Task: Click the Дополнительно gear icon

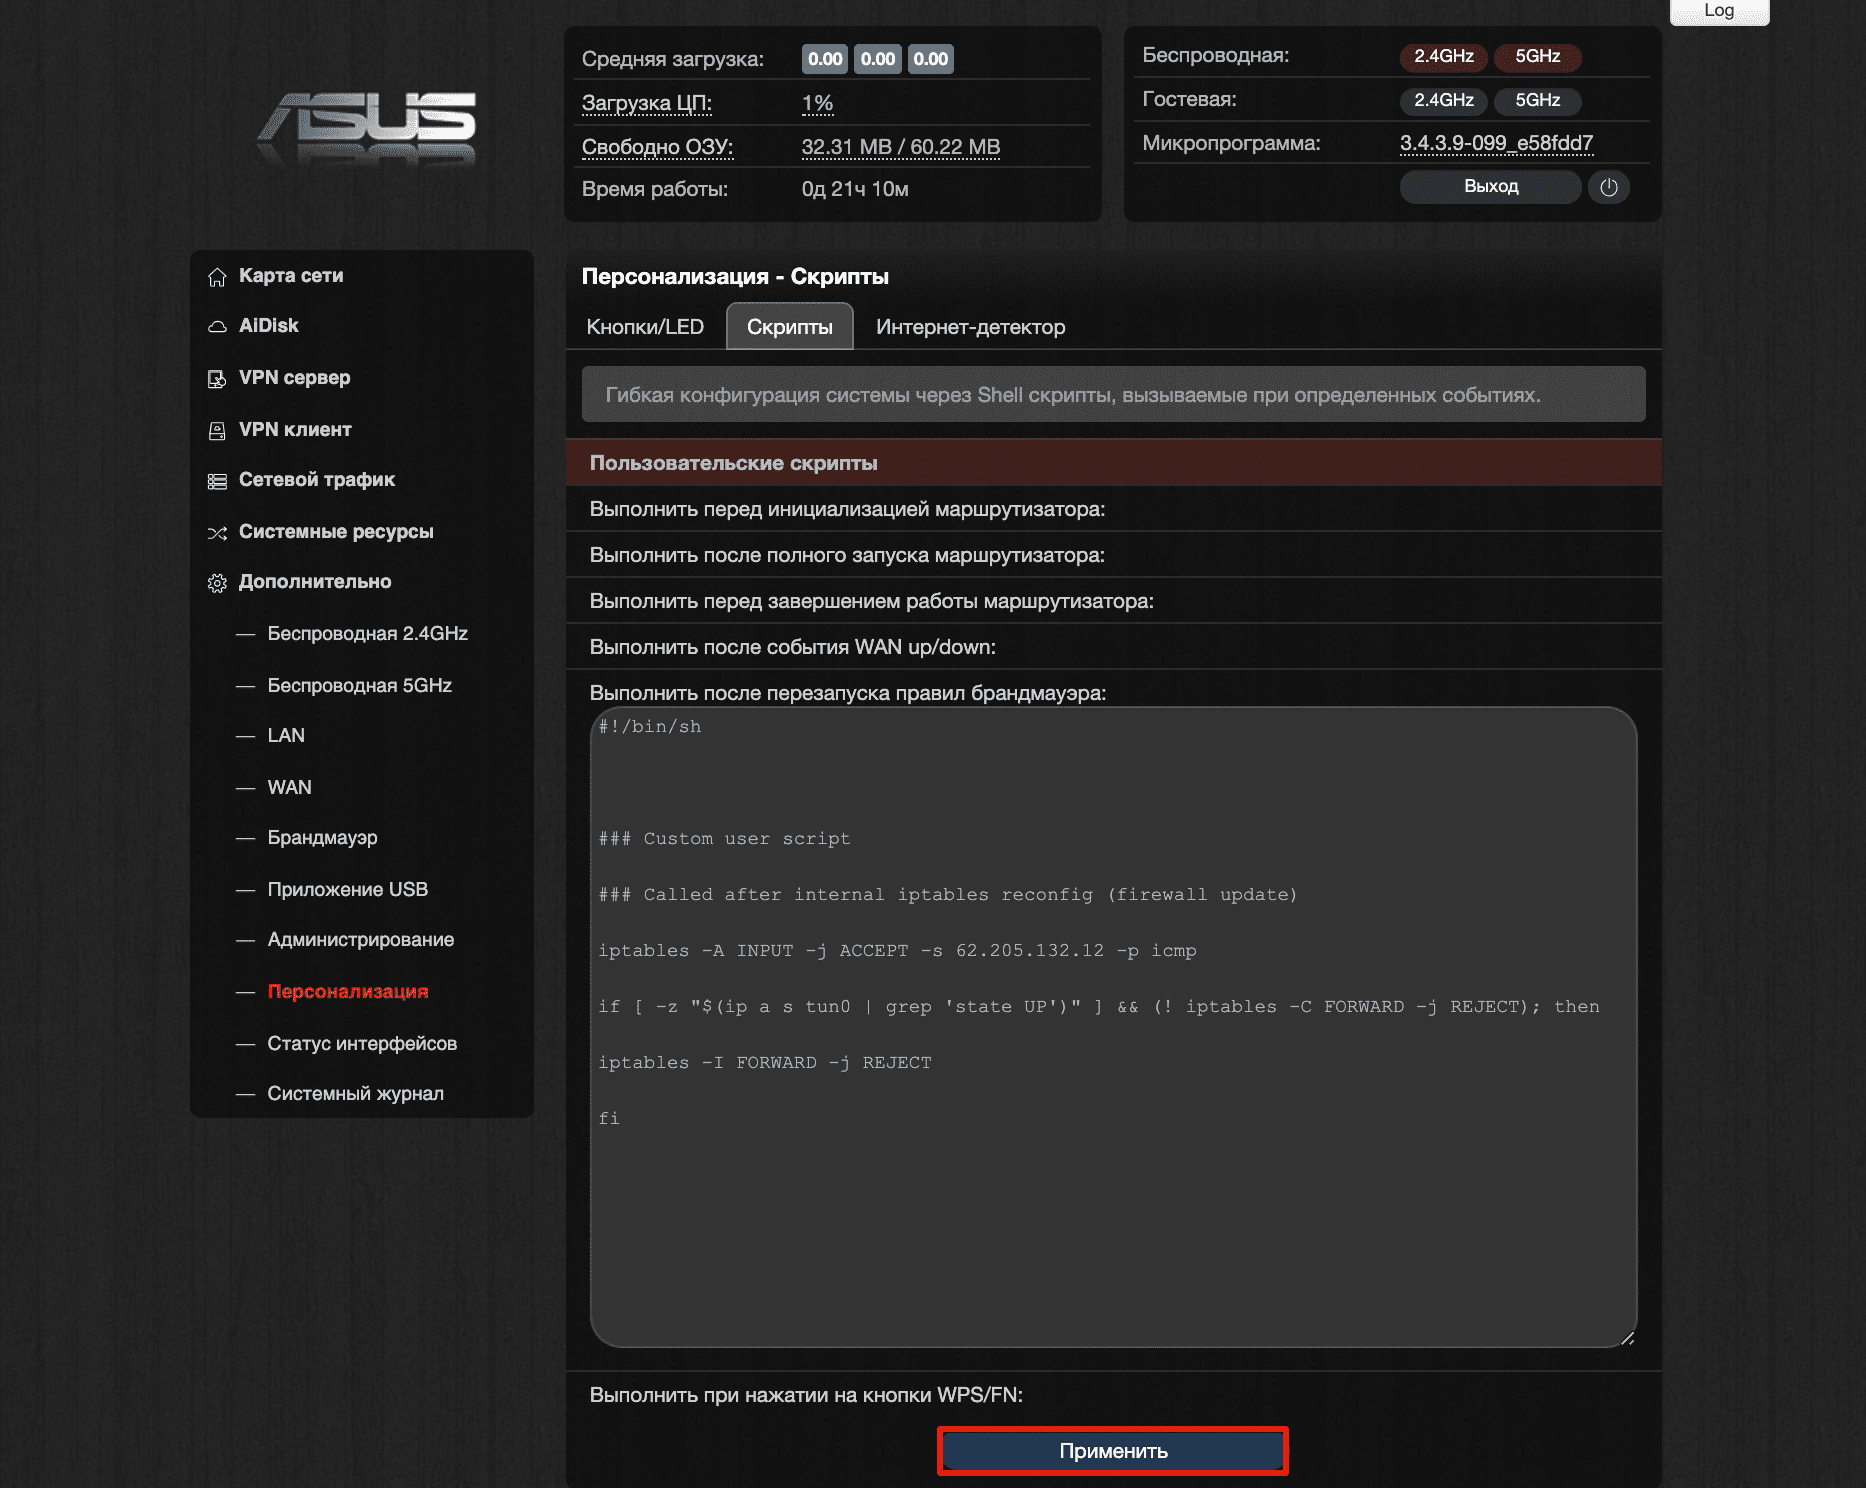Action: tap(216, 582)
